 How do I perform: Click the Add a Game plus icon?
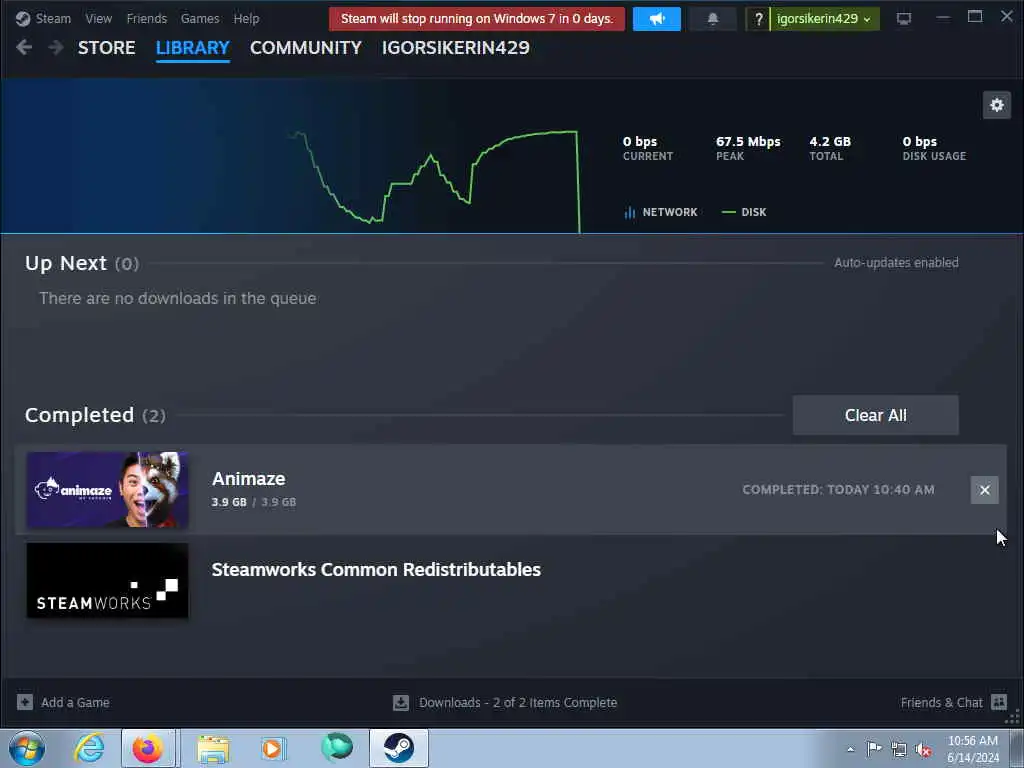(x=25, y=702)
